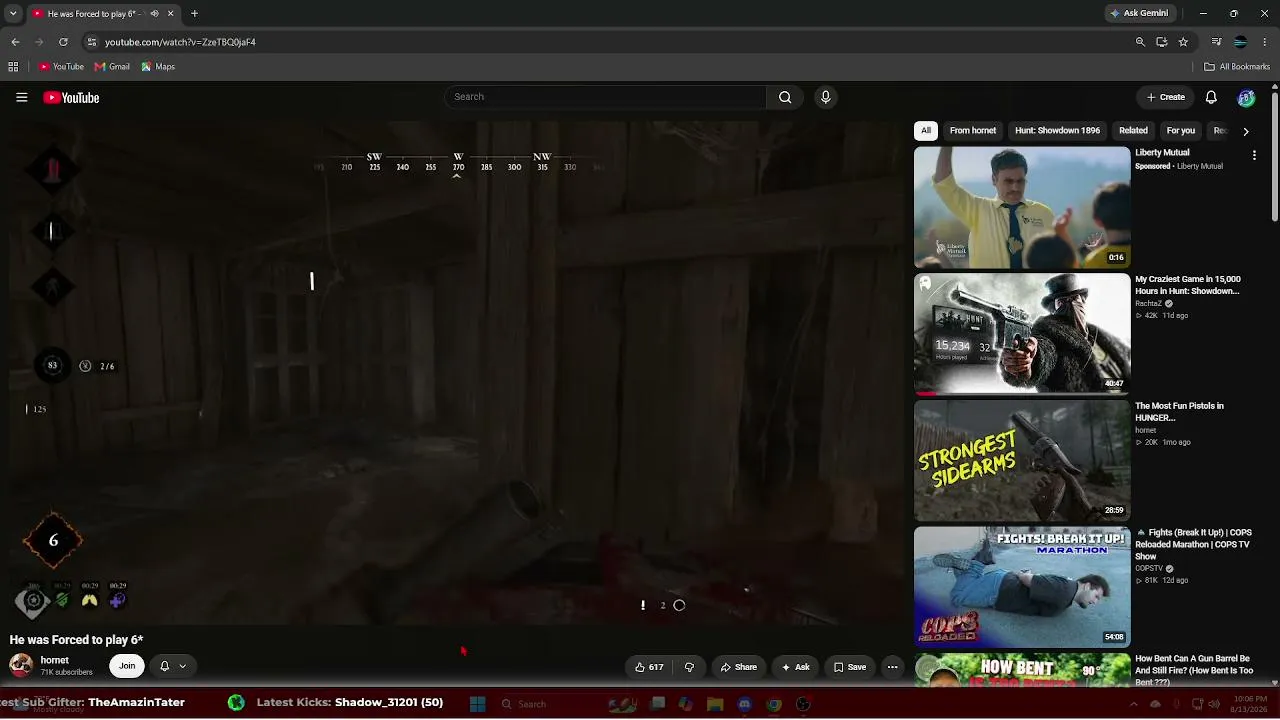Show more filter chips with right arrow
Viewport: 1280px width, 720px height.
(x=1245, y=131)
